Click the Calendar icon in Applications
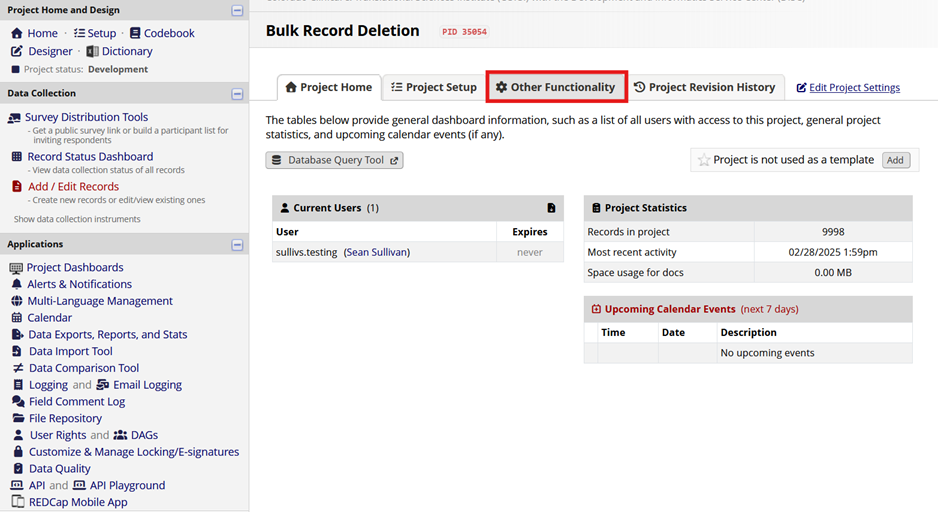This screenshot has width=938, height=512. (x=17, y=318)
